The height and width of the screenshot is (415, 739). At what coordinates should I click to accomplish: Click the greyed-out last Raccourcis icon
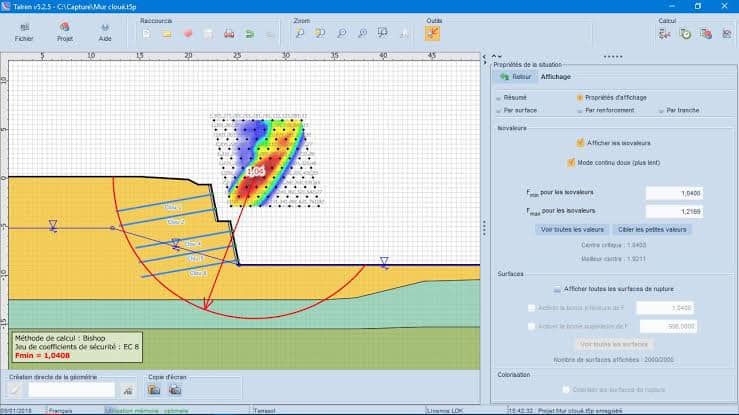coord(270,34)
